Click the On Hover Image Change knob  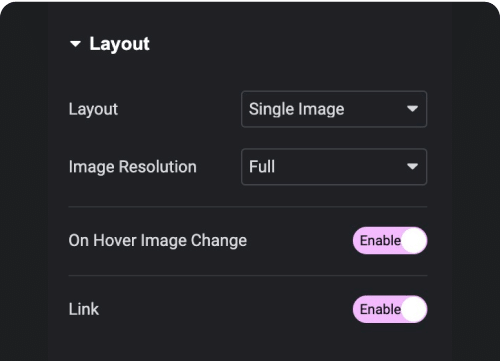coord(414,240)
